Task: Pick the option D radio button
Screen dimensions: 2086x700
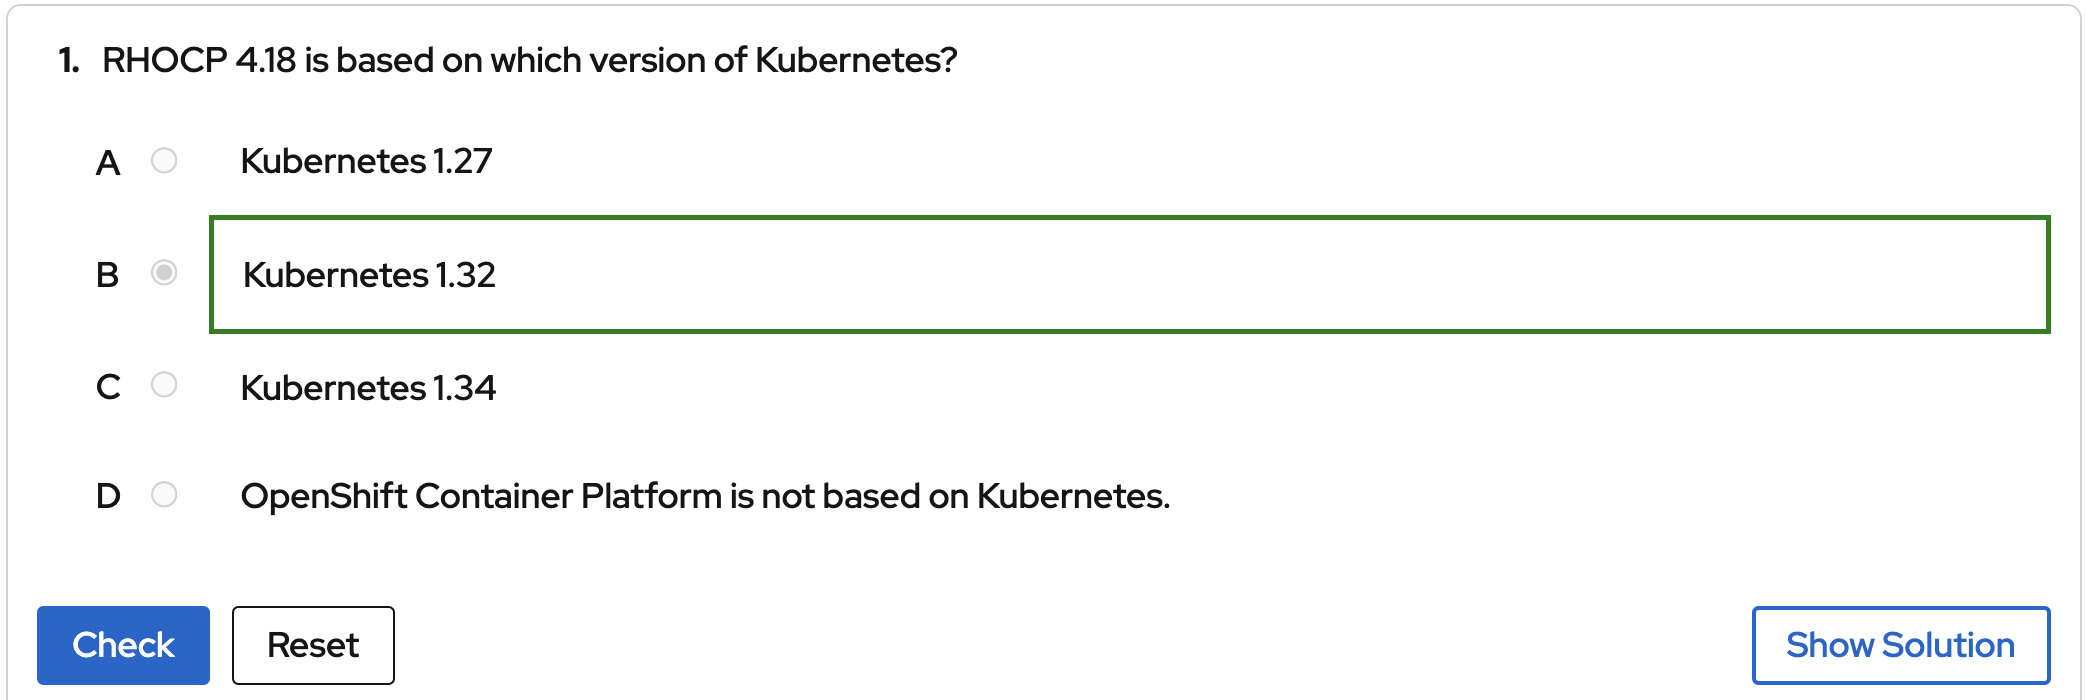Action: (x=164, y=494)
